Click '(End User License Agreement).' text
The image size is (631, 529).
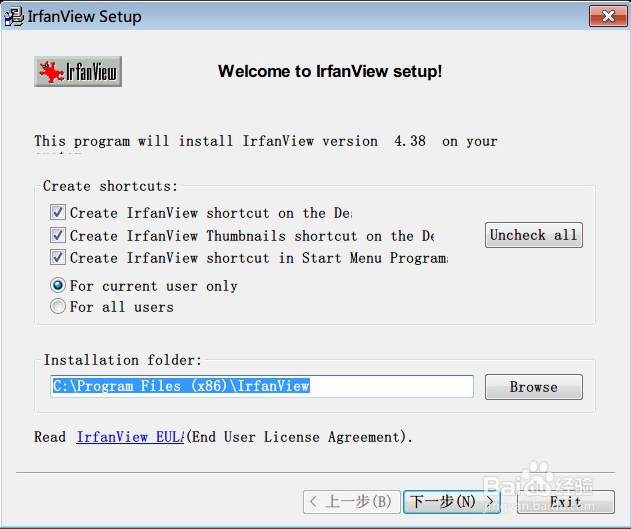(300, 437)
